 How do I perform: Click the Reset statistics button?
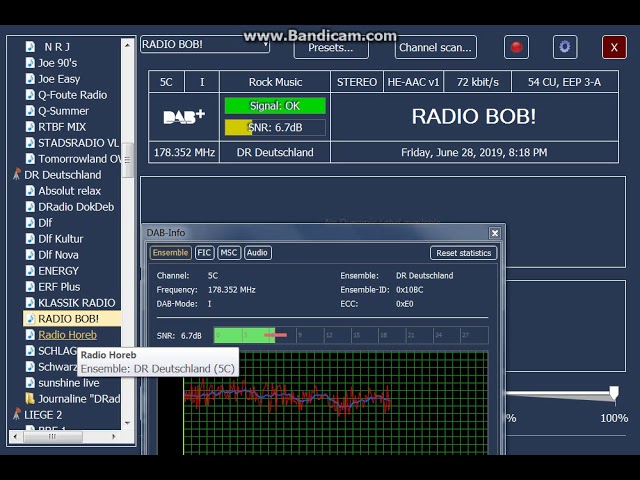pos(464,253)
